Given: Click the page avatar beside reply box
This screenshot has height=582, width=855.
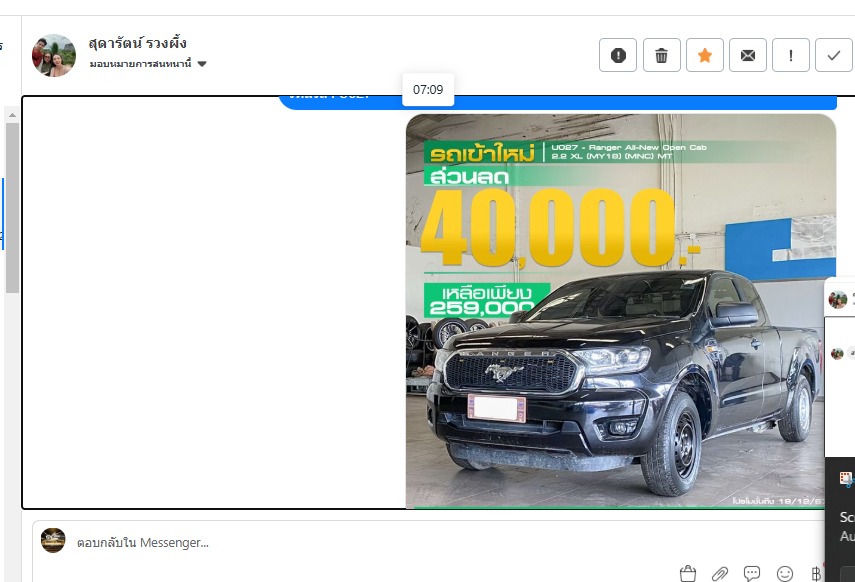Looking at the screenshot, I should (x=53, y=540).
